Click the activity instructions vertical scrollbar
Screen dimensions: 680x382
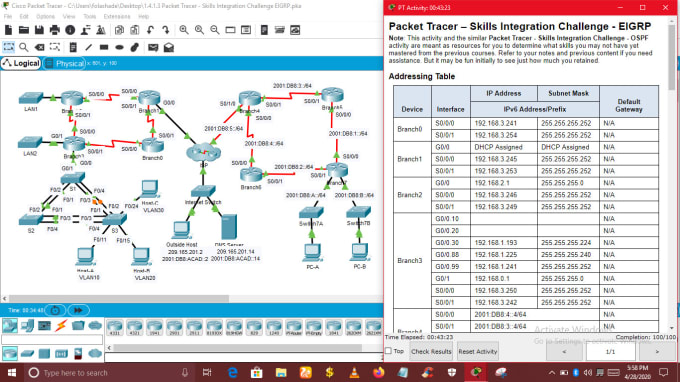pos(672,57)
